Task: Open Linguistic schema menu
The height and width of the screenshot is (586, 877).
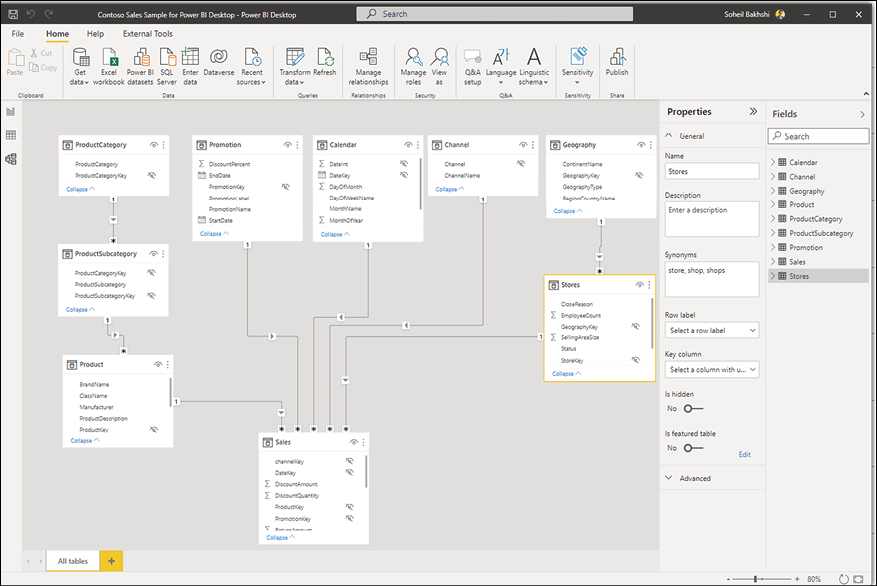Action: coord(534,67)
